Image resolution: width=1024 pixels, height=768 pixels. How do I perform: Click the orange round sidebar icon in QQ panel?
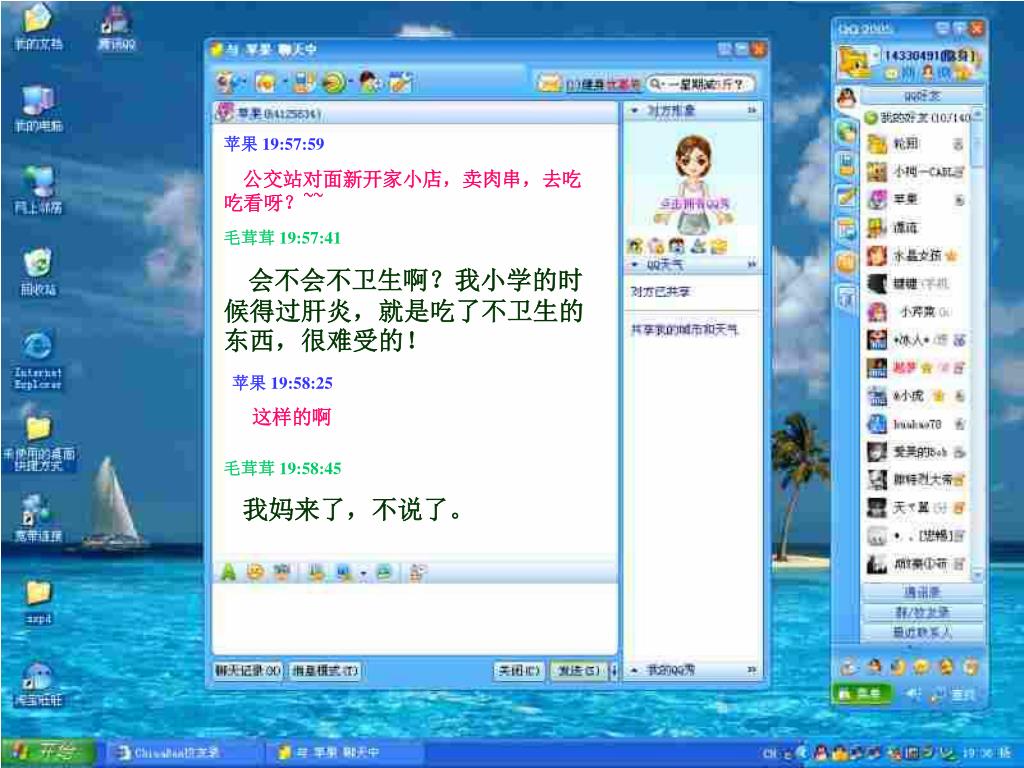[x=846, y=263]
